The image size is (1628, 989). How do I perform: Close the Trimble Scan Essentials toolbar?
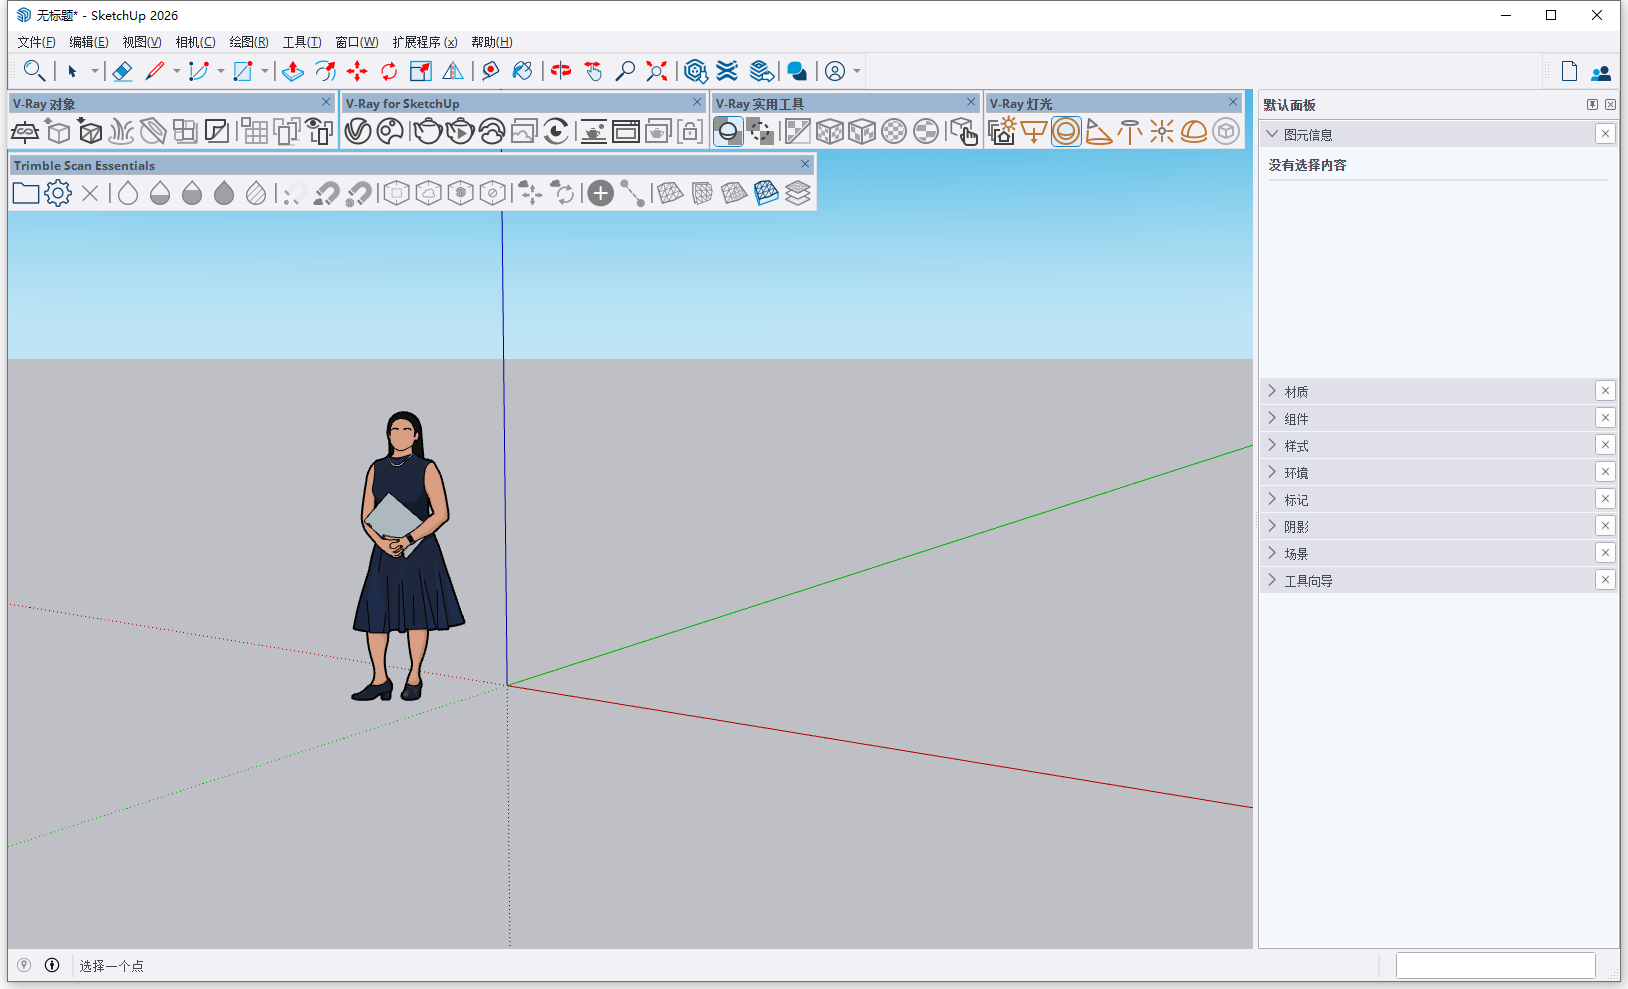tap(805, 164)
